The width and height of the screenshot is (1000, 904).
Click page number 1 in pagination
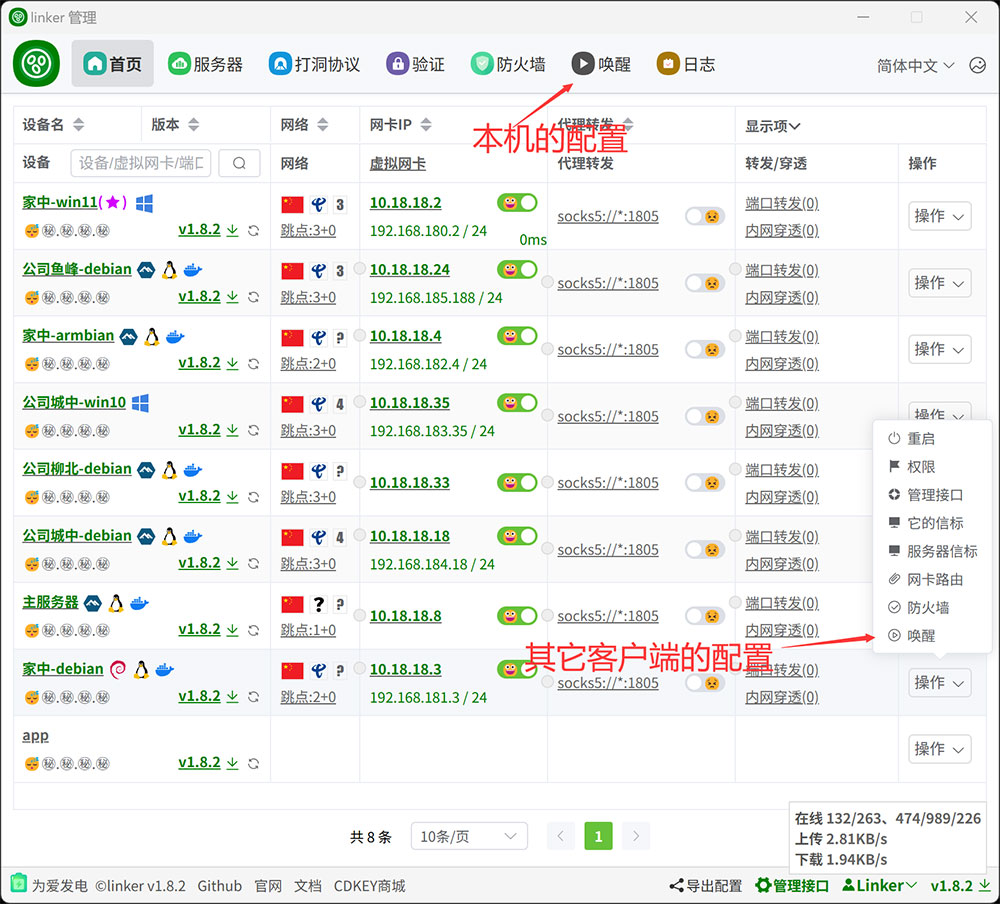pyautogui.click(x=598, y=837)
